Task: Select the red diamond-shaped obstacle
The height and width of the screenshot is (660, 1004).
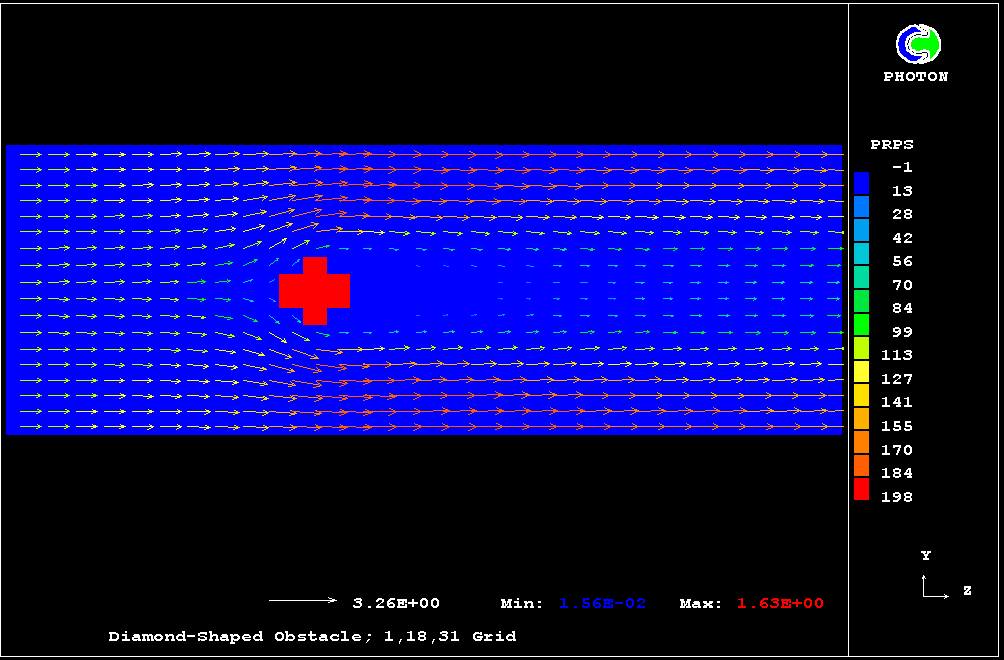Action: [314, 290]
